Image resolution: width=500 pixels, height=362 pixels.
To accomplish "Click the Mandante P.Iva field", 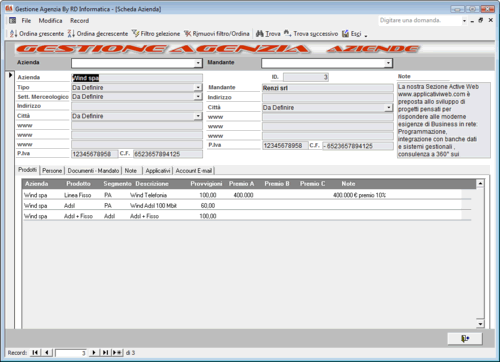I will coord(285,146).
